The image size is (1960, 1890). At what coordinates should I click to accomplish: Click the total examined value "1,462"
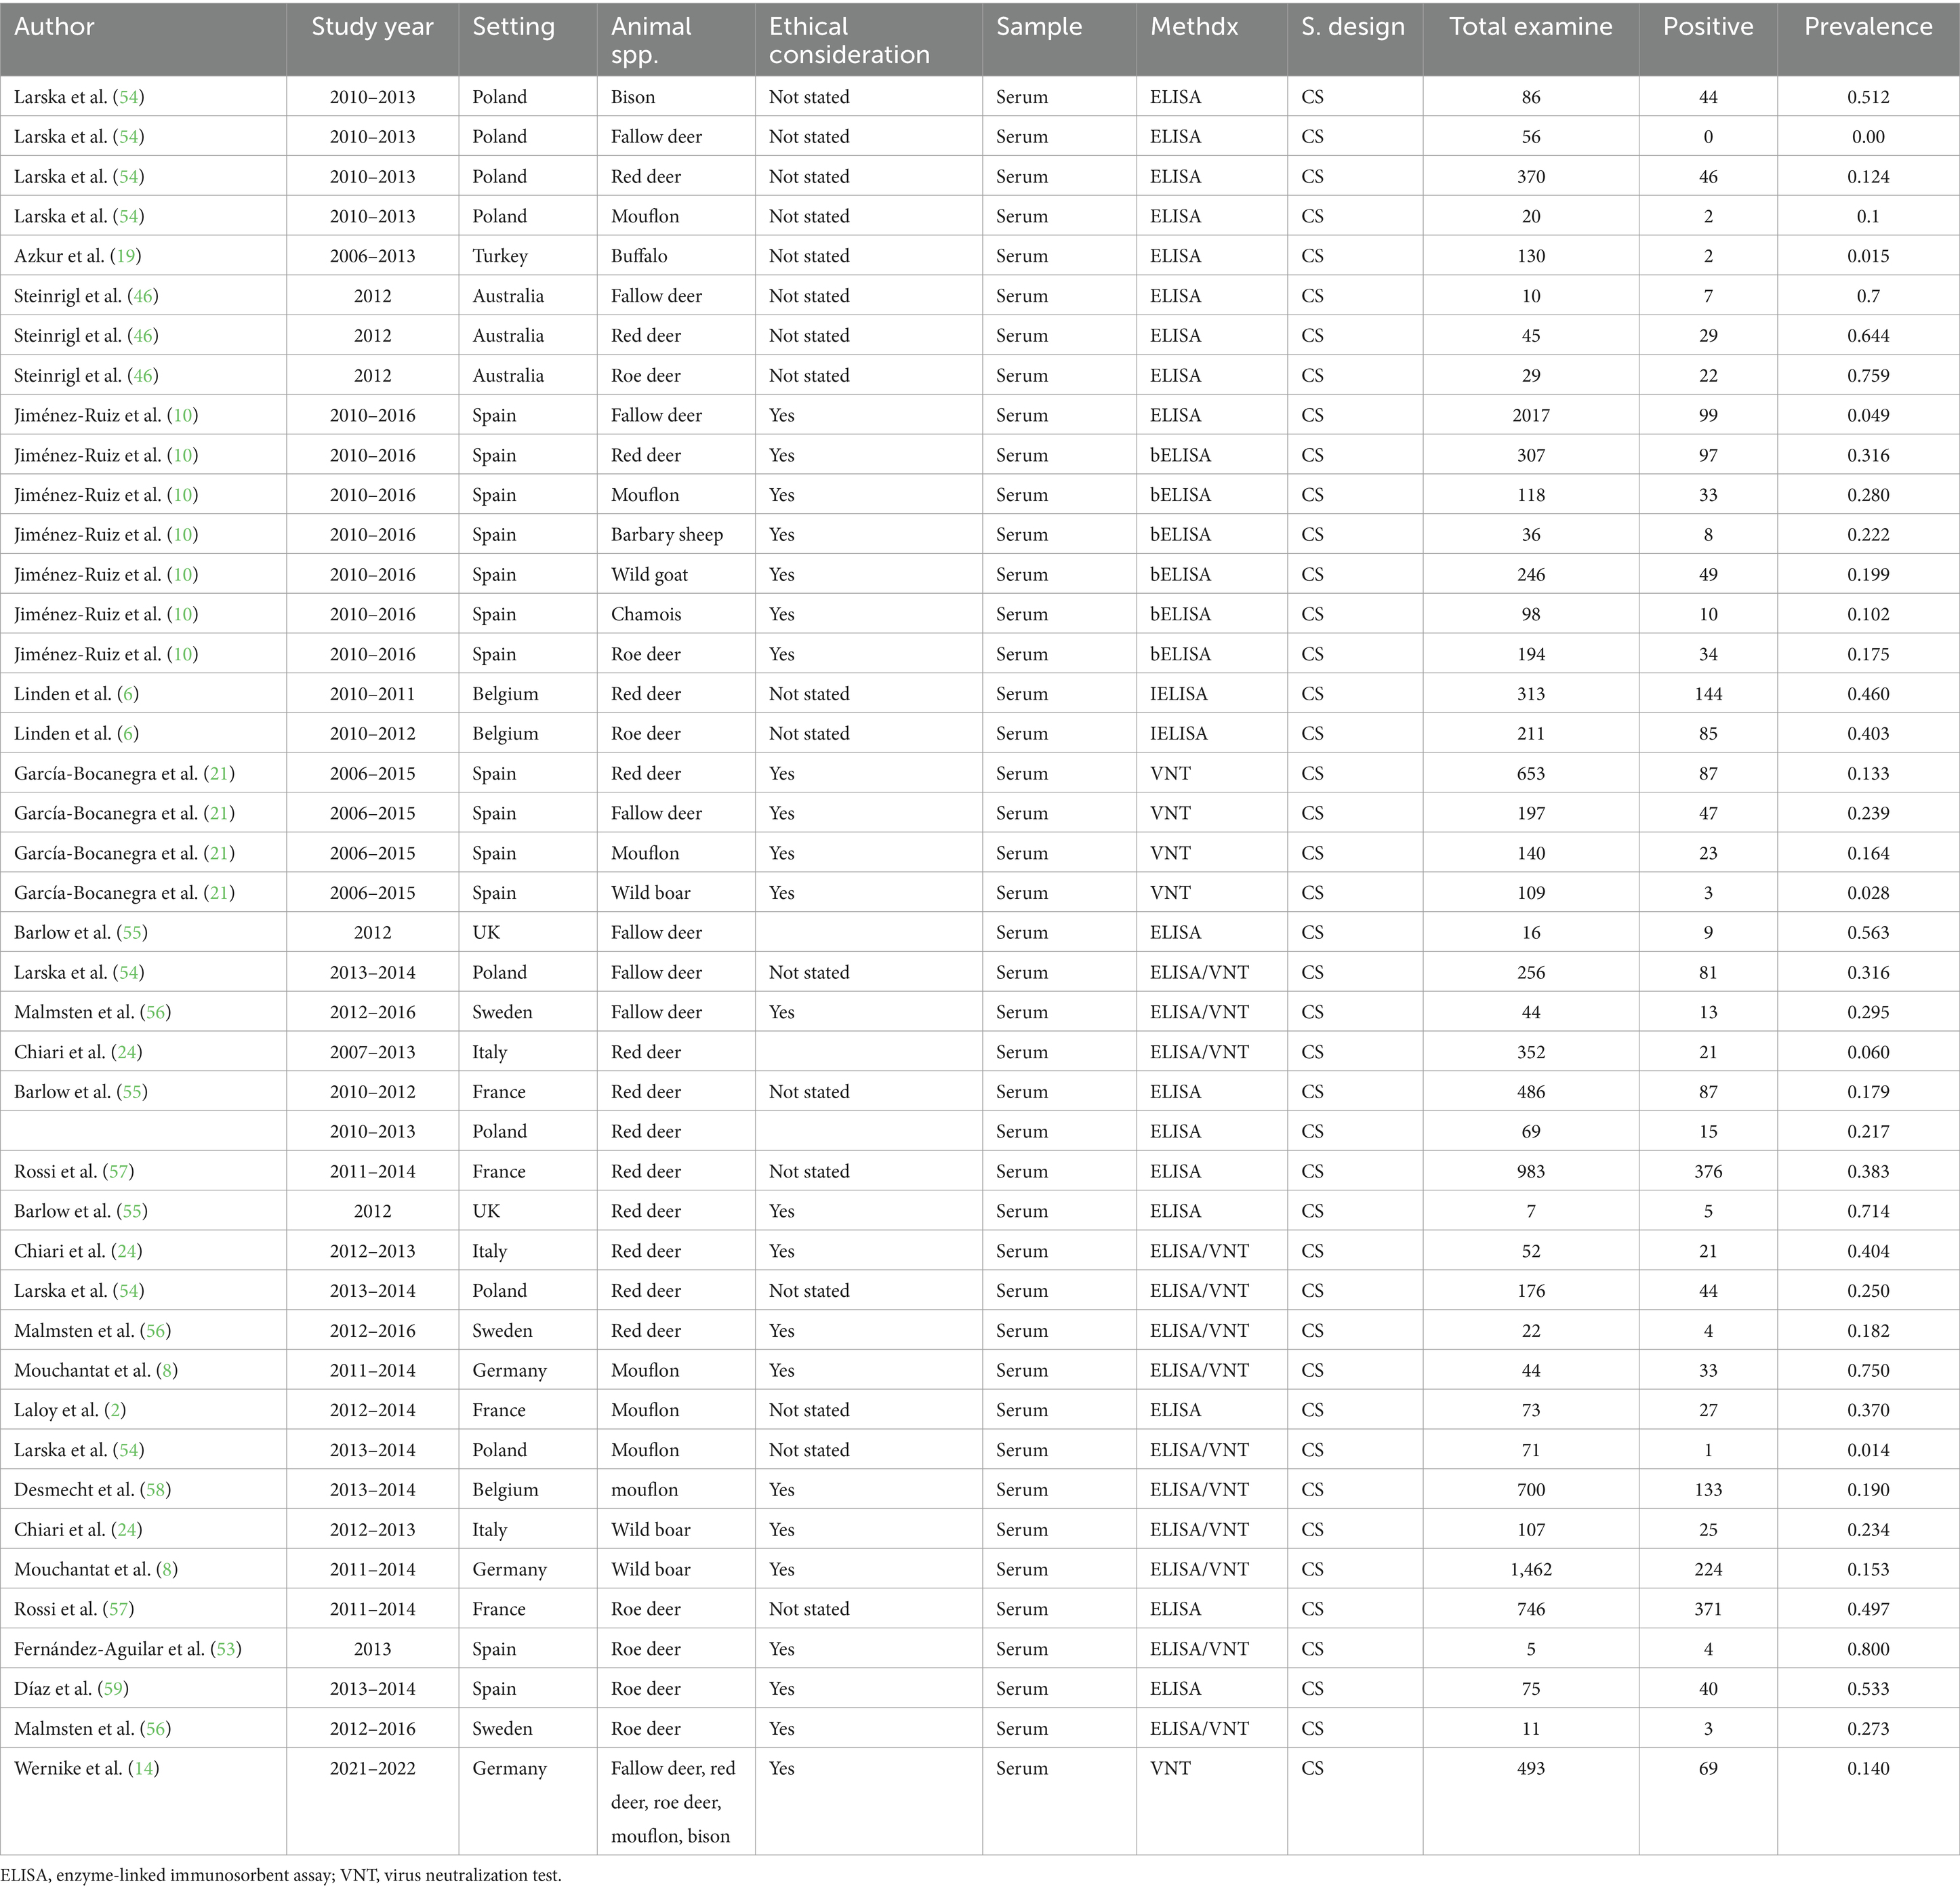pyautogui.click(x=1531, y=1570)
